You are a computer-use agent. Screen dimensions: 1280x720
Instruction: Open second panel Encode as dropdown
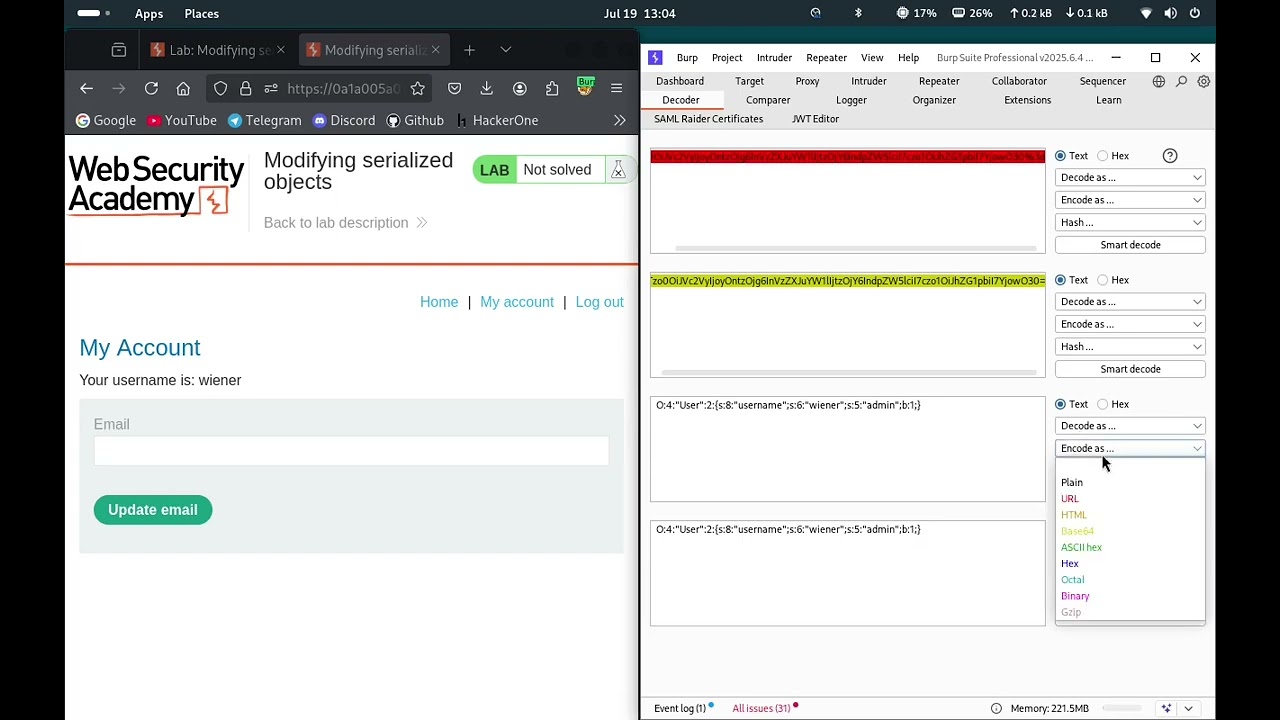click(1130, 324)
